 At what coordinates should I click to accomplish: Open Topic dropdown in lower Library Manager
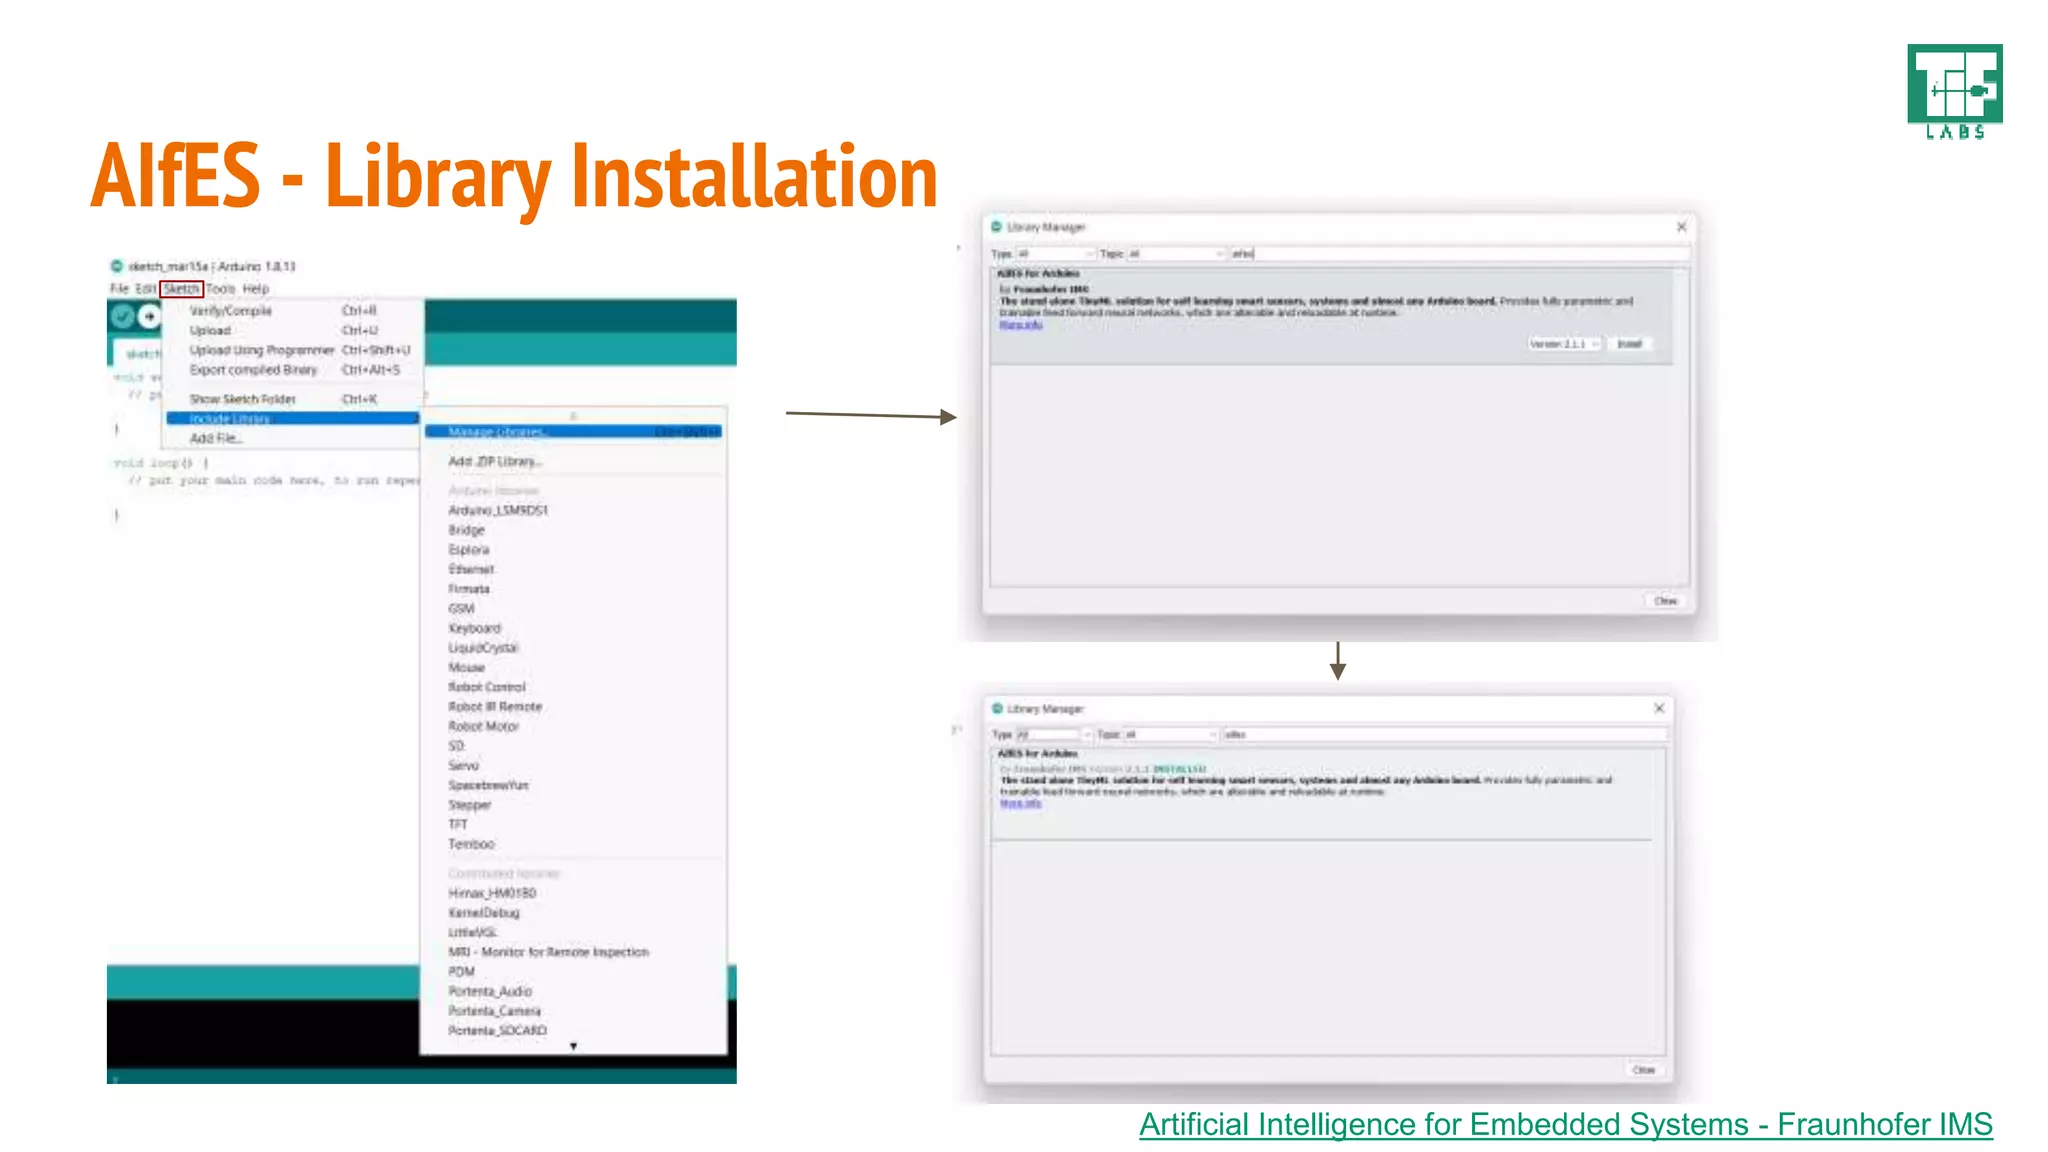[1171, 735]
